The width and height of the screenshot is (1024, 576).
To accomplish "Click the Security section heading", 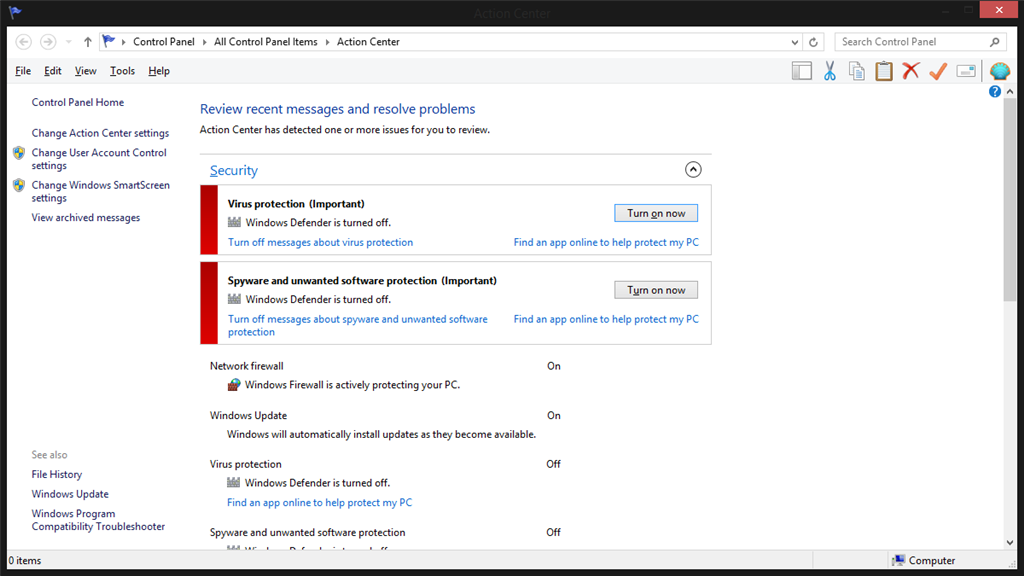I will coord(234,170).
